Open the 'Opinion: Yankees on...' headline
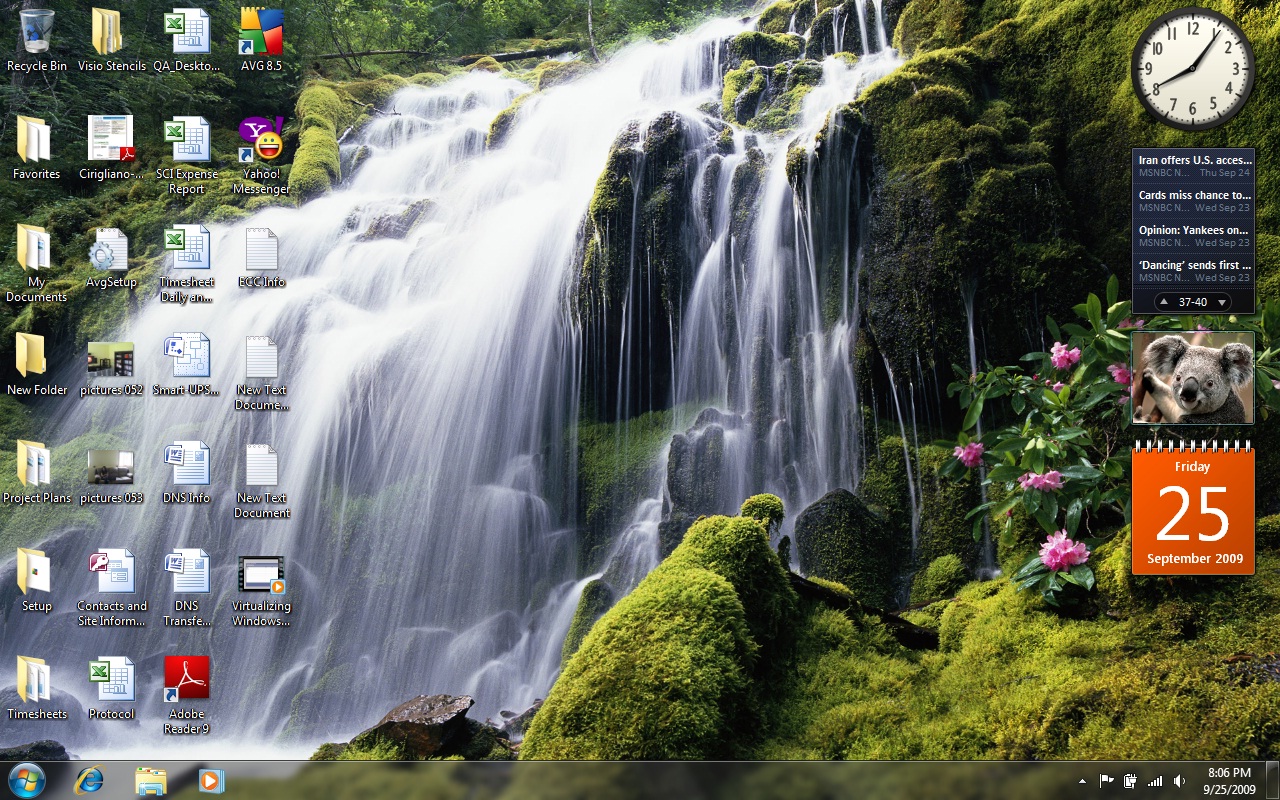The height and width of the screenshot is (800, 1280). (x=1194, y=230)
